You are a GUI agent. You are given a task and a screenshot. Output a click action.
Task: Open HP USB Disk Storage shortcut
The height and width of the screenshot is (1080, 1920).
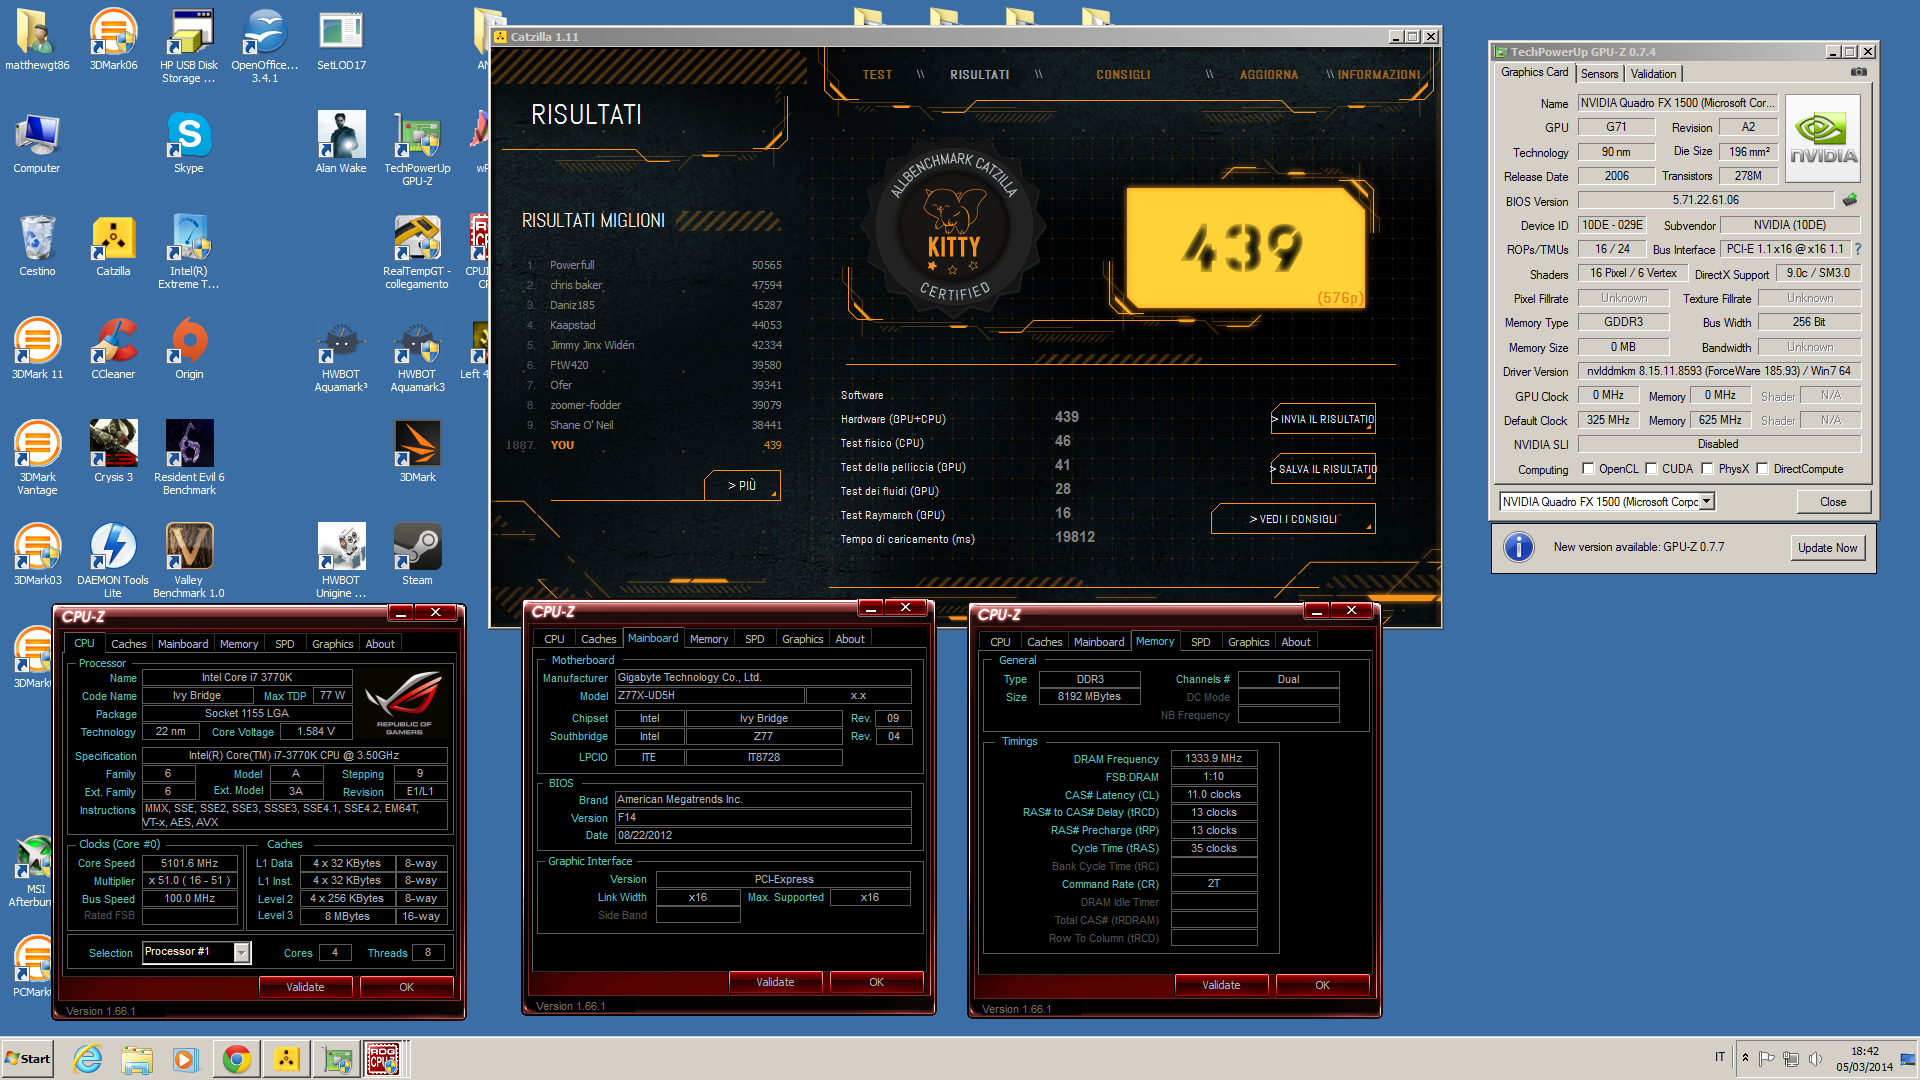click(x=188, y=46)
